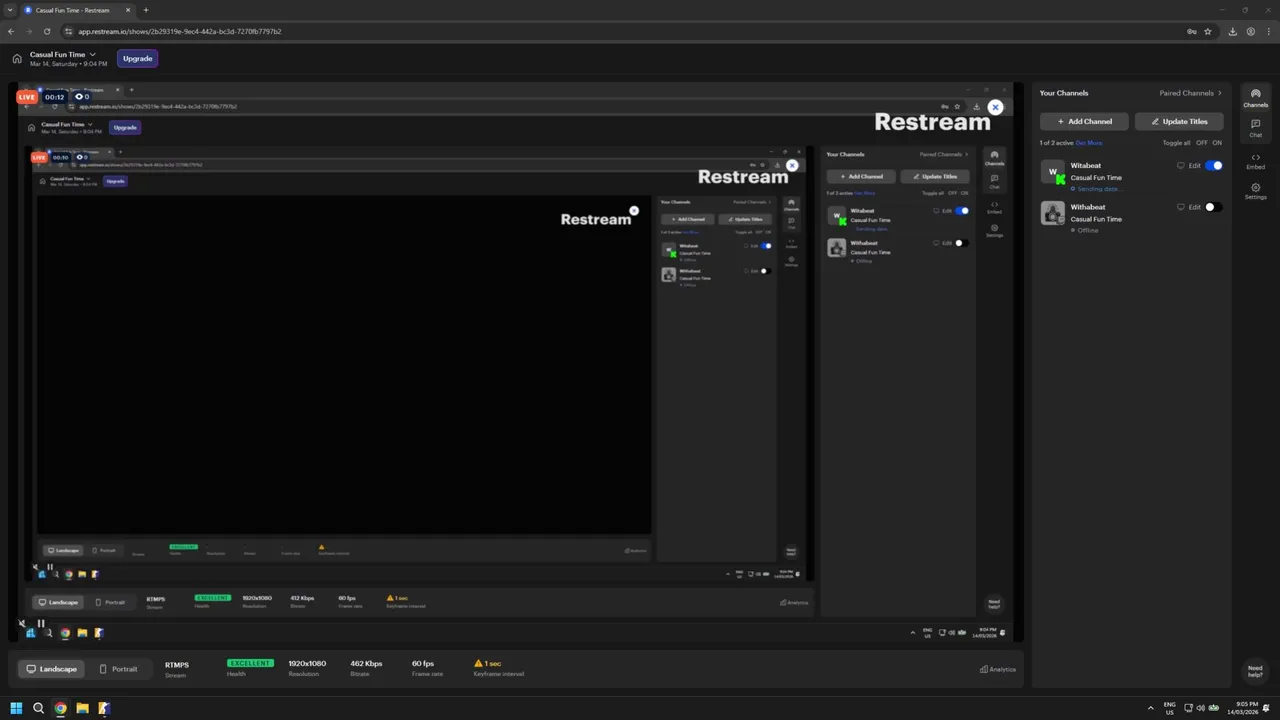Open the Windows Start menu
The image size is (1280, 720).
[16, 708]
